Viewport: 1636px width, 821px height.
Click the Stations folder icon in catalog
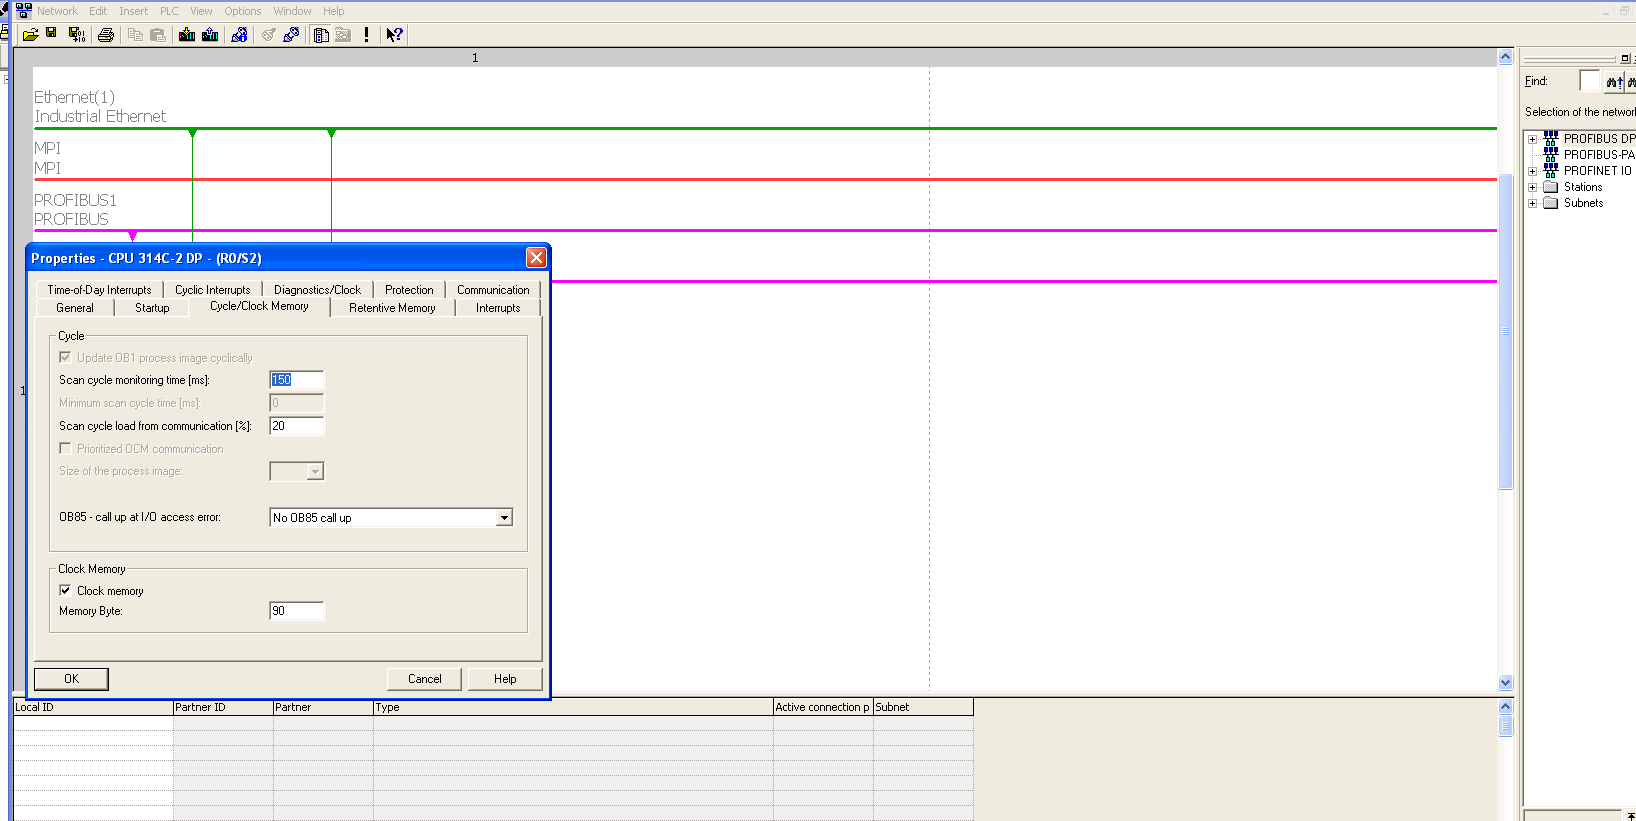pos(1551,187)
